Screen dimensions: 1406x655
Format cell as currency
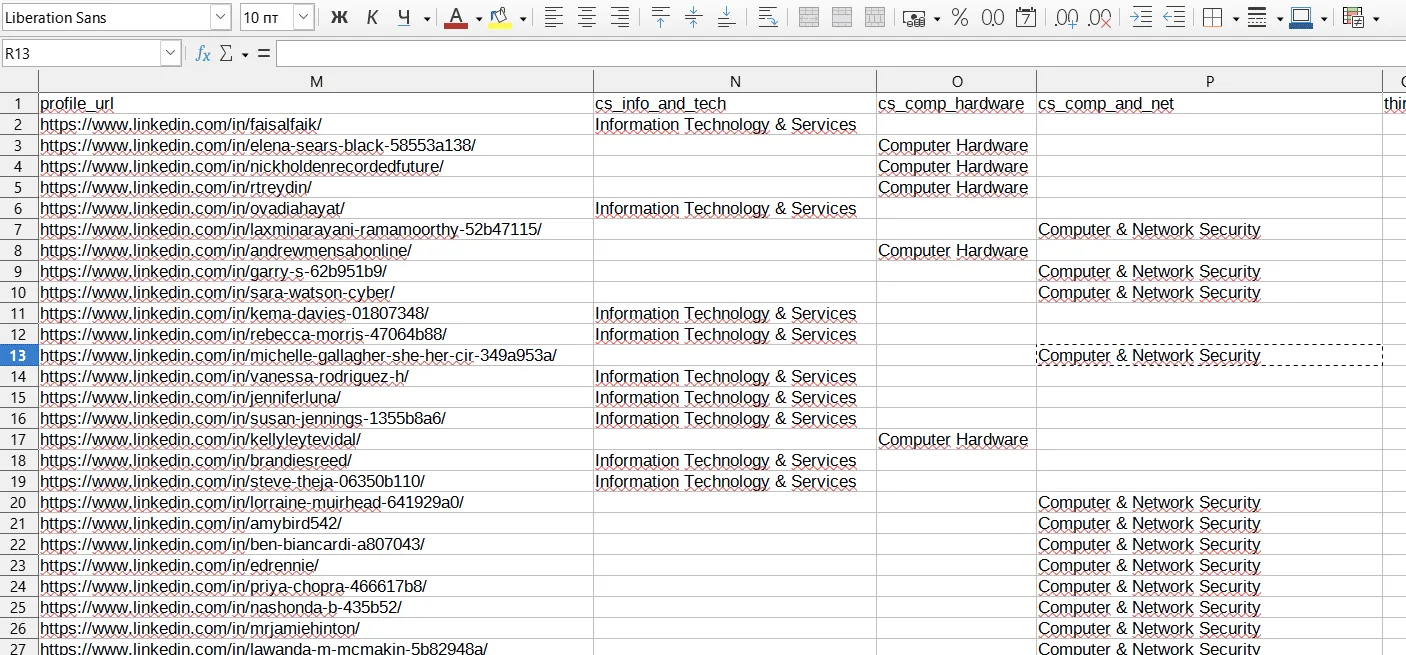(x=914, y=17)
